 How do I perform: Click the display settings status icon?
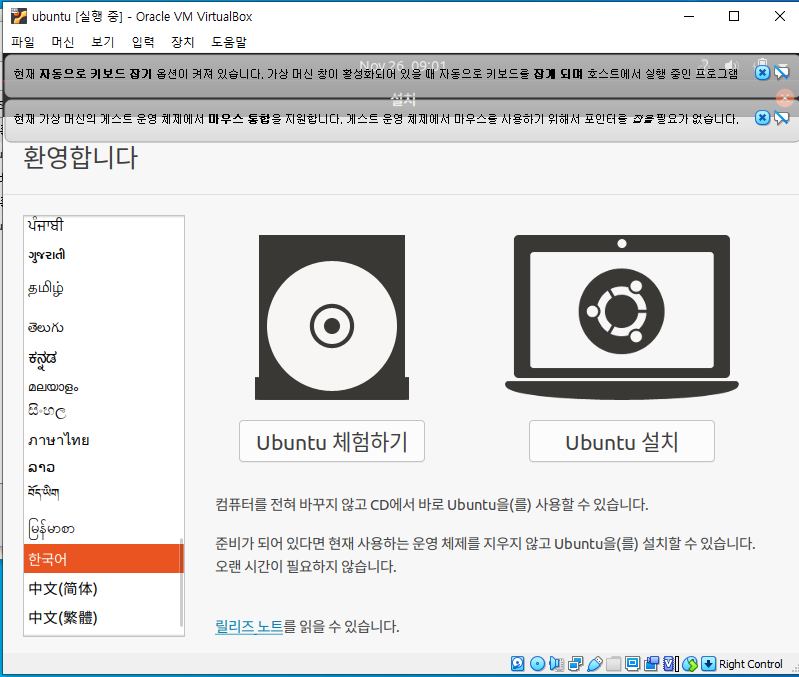point(632,663)
